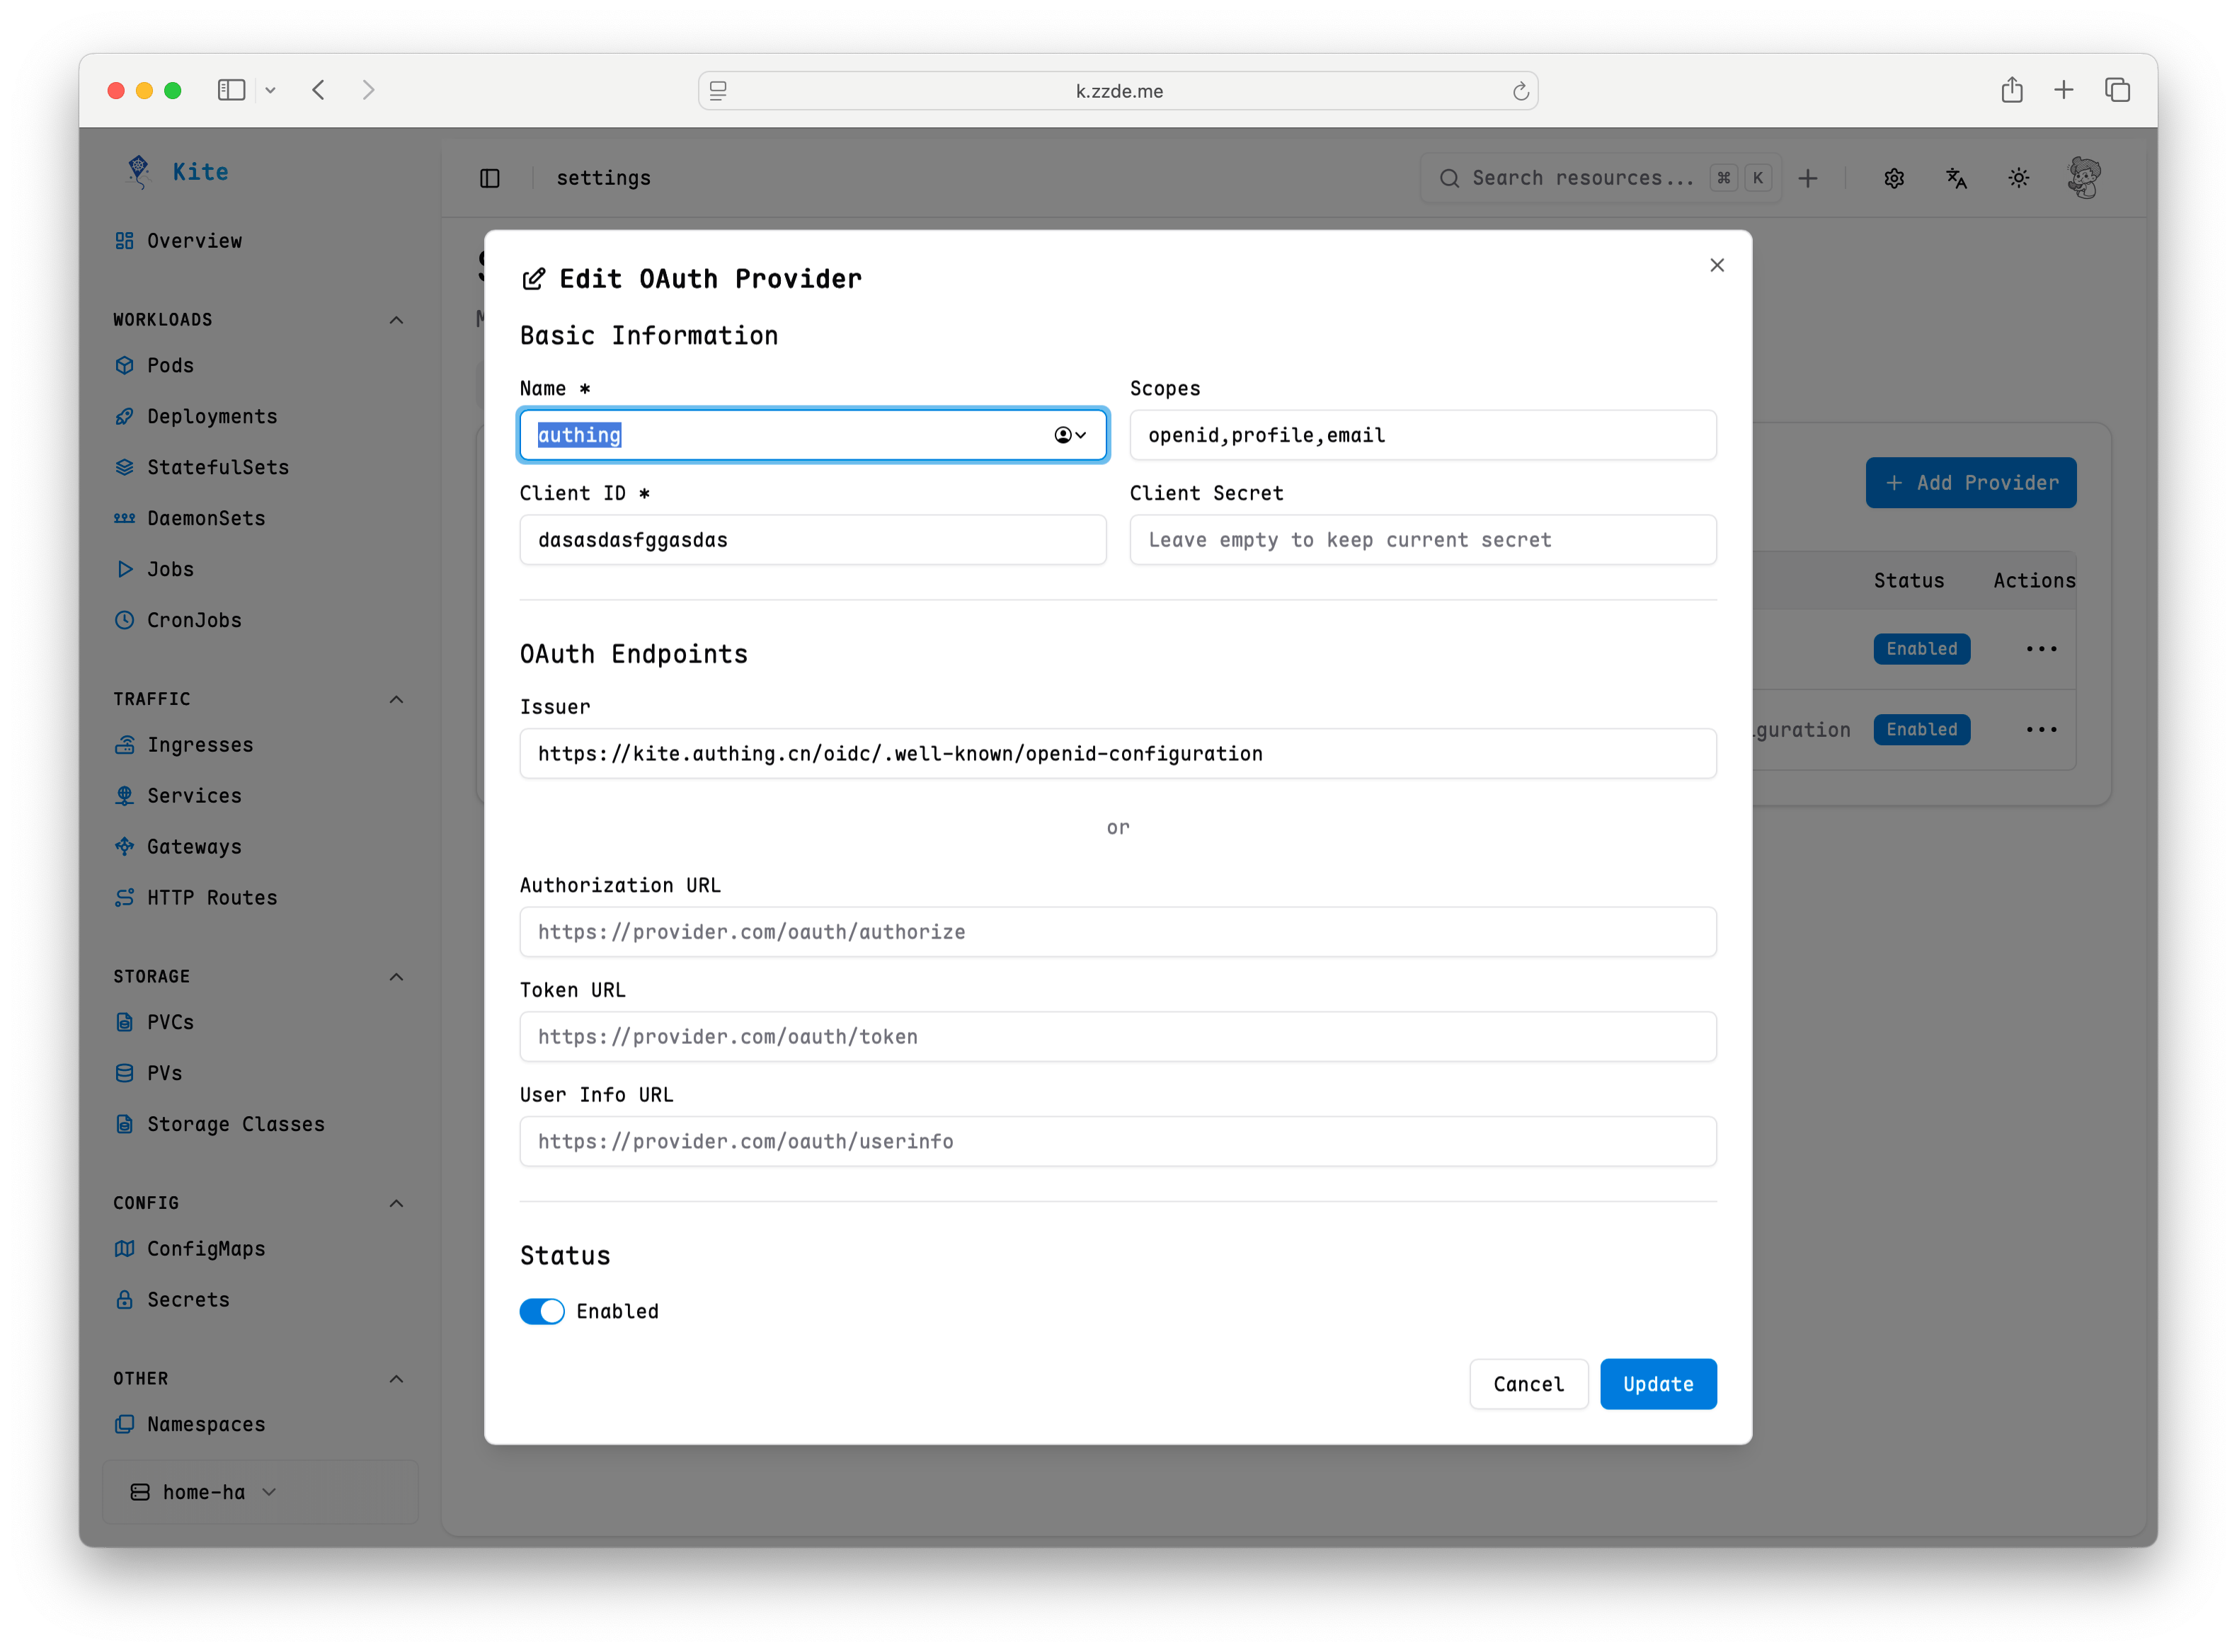Collapse the WORKLOADS section
This screenshot has height=1652, width=2237.
[x=396, y=319]
